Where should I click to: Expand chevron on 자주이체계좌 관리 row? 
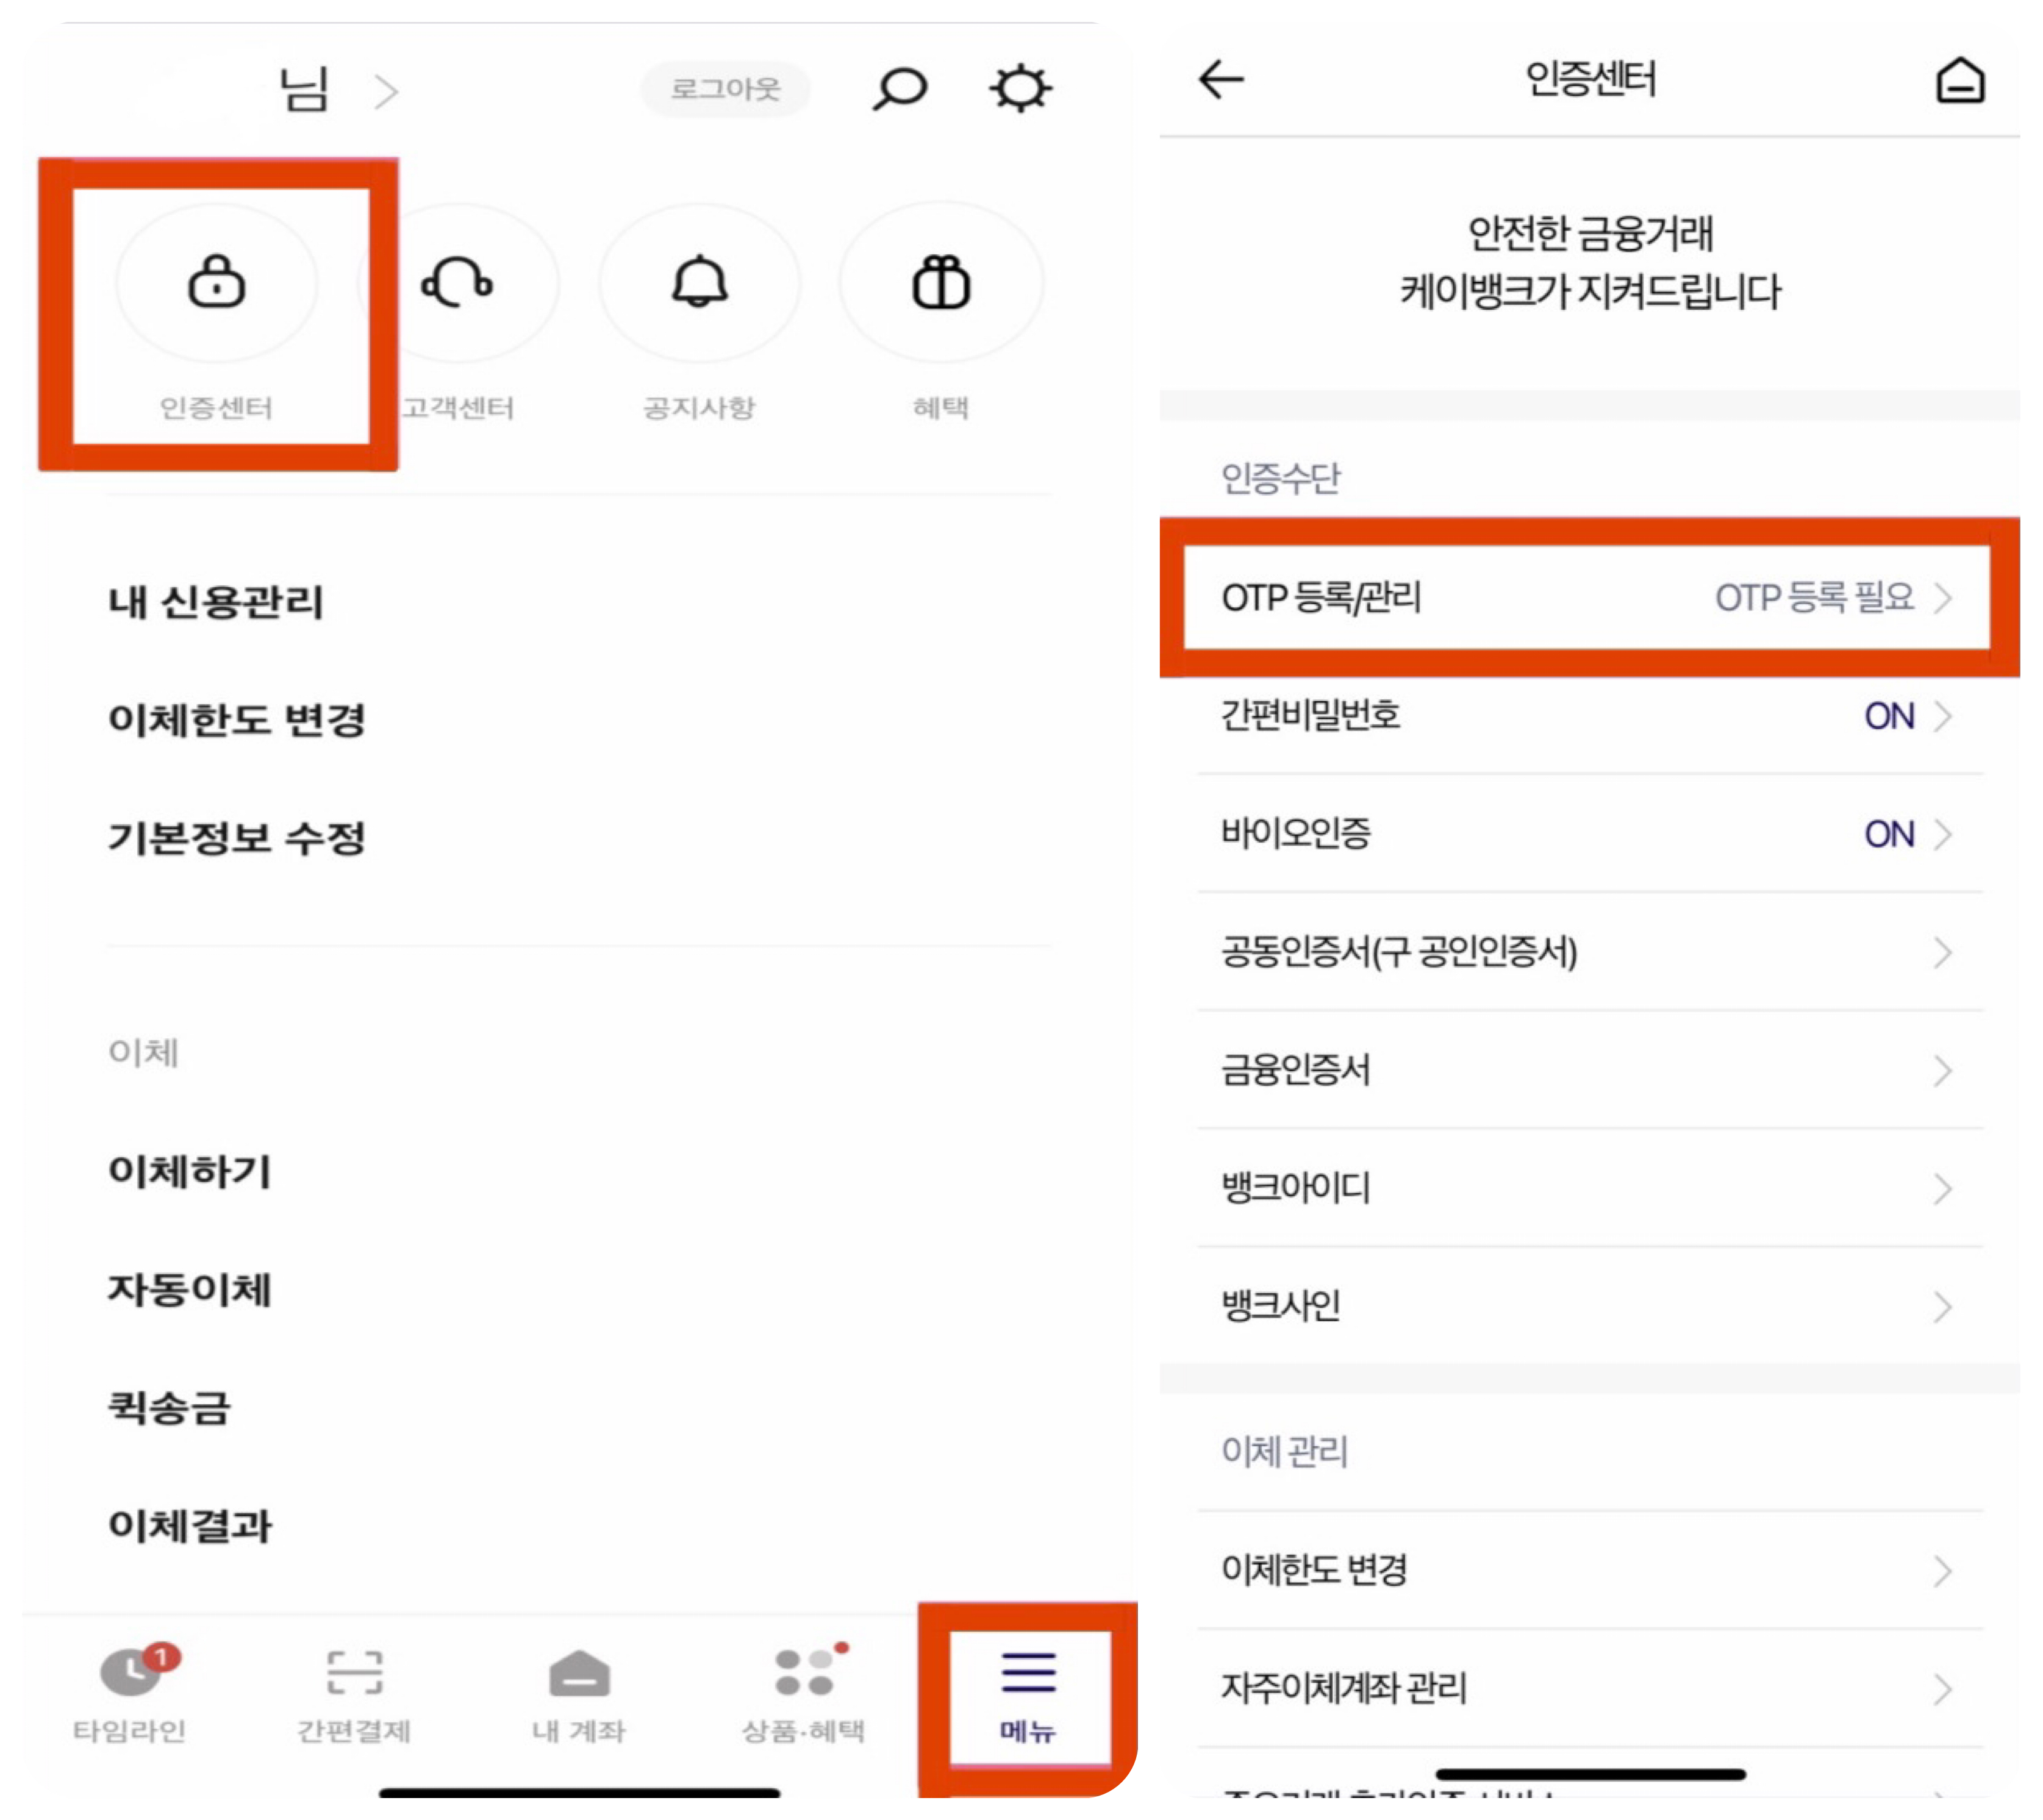coord(1942,1688)
